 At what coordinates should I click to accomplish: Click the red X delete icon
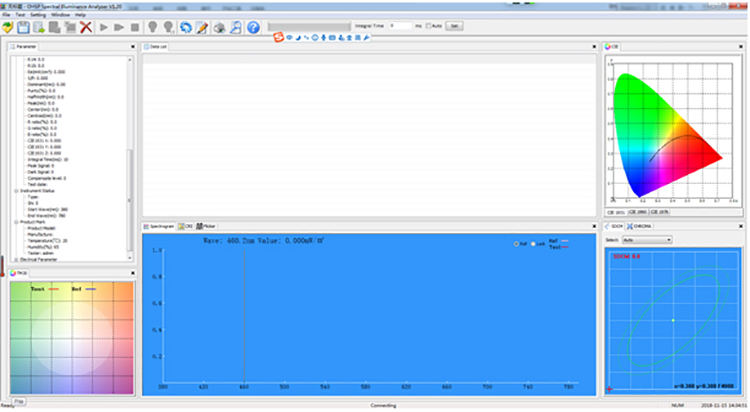[x=87, y=27]
